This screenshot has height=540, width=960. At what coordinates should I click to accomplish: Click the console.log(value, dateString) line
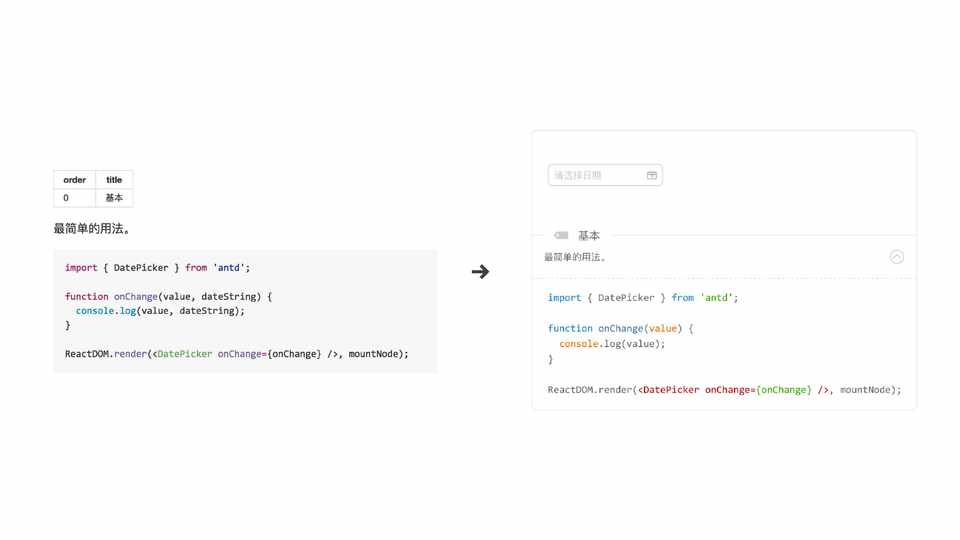pos(160,311)
